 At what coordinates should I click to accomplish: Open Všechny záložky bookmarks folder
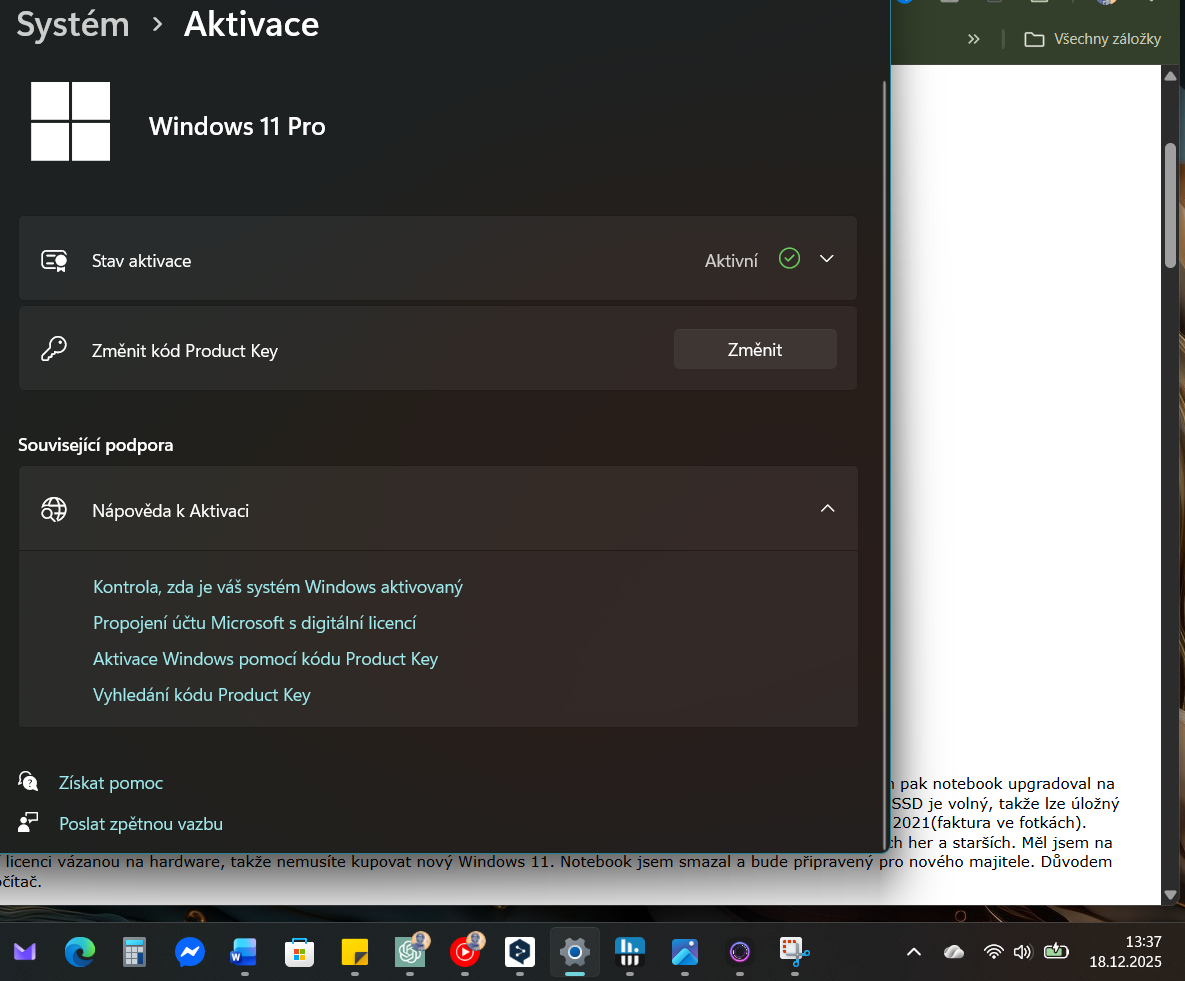click(1093, 39)
